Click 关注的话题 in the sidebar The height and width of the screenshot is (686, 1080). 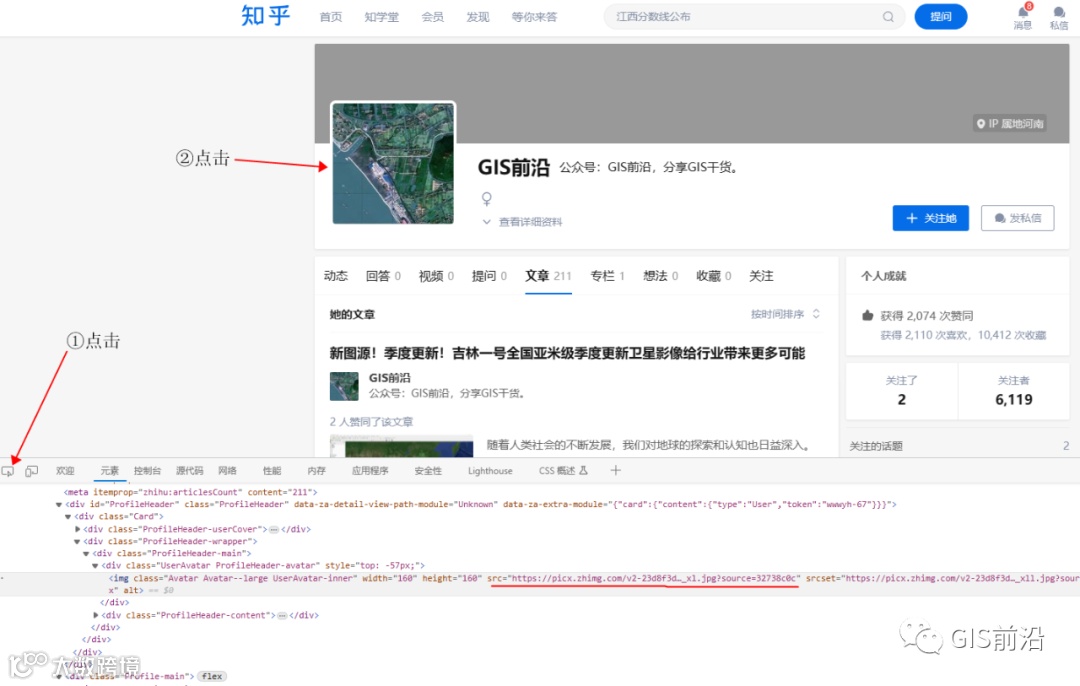point(875,446)
